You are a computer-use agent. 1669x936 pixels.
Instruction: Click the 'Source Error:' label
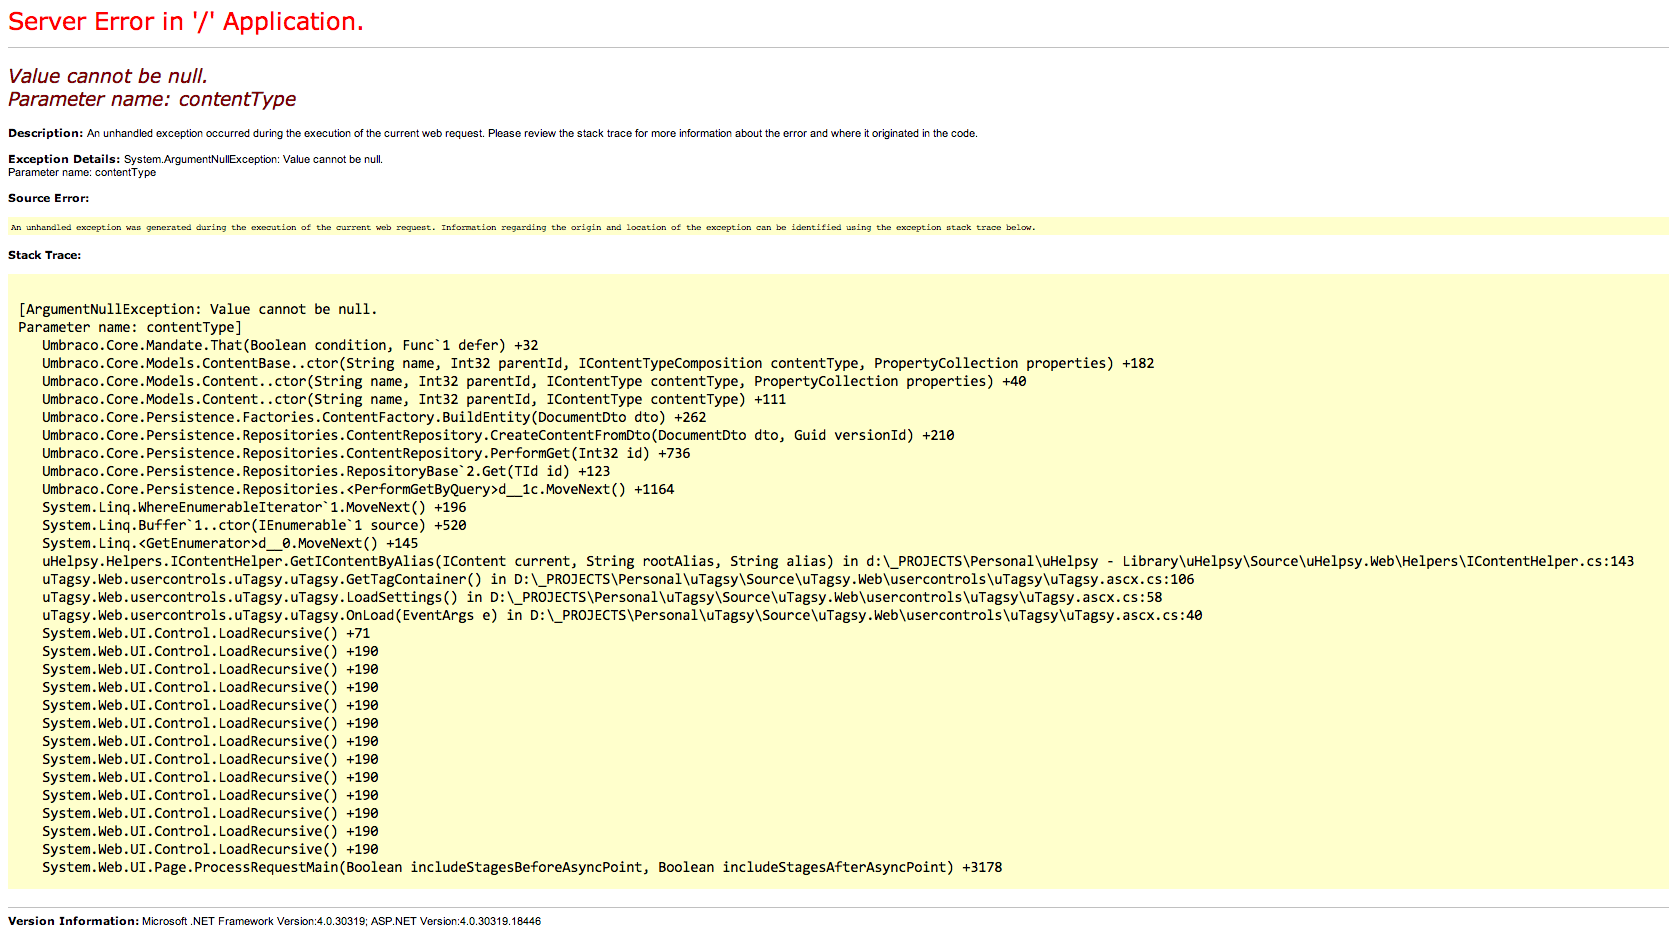tap(48, 198)
